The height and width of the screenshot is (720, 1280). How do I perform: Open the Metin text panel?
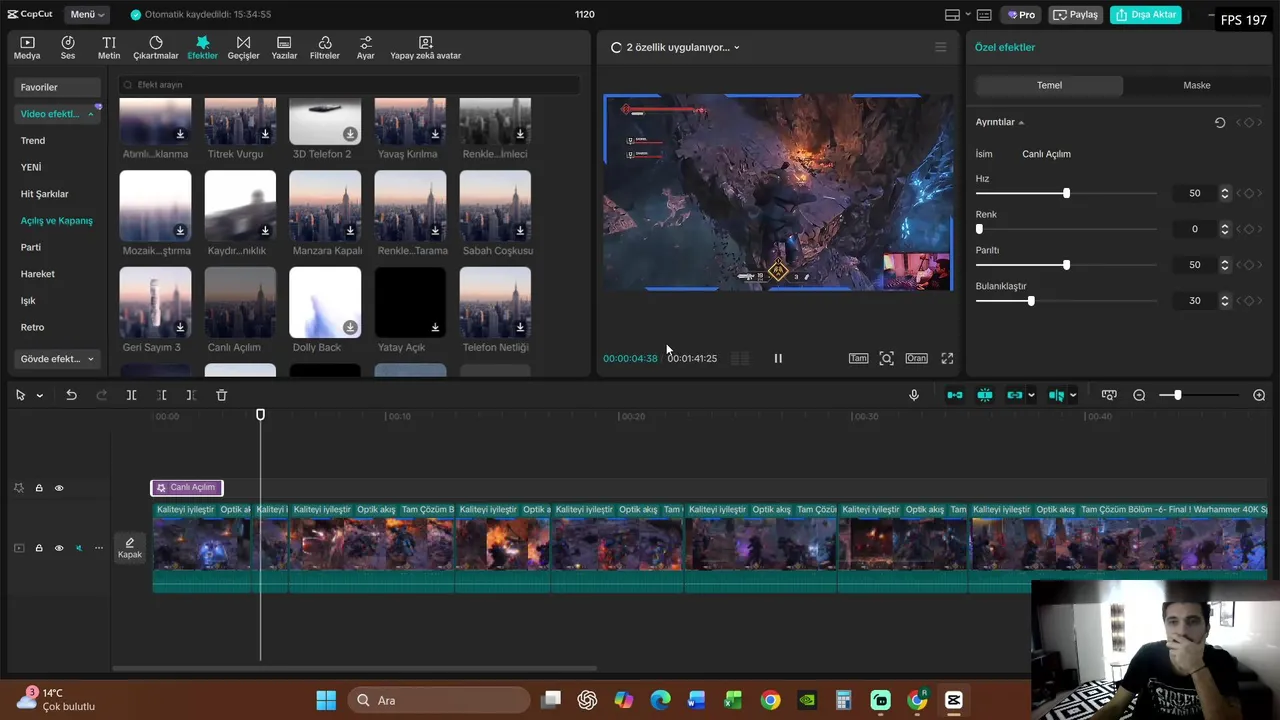[109, 48]
